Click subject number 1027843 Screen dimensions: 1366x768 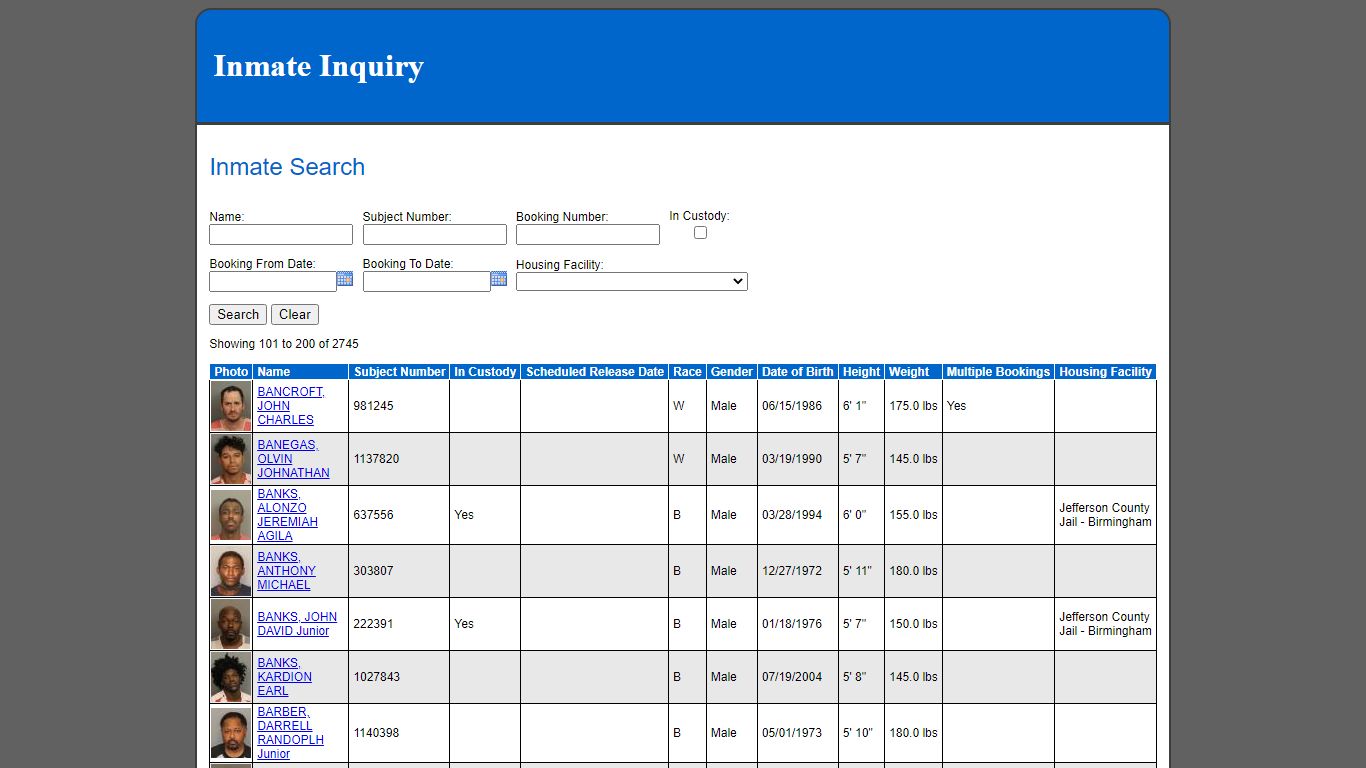(x=376, y=677)
